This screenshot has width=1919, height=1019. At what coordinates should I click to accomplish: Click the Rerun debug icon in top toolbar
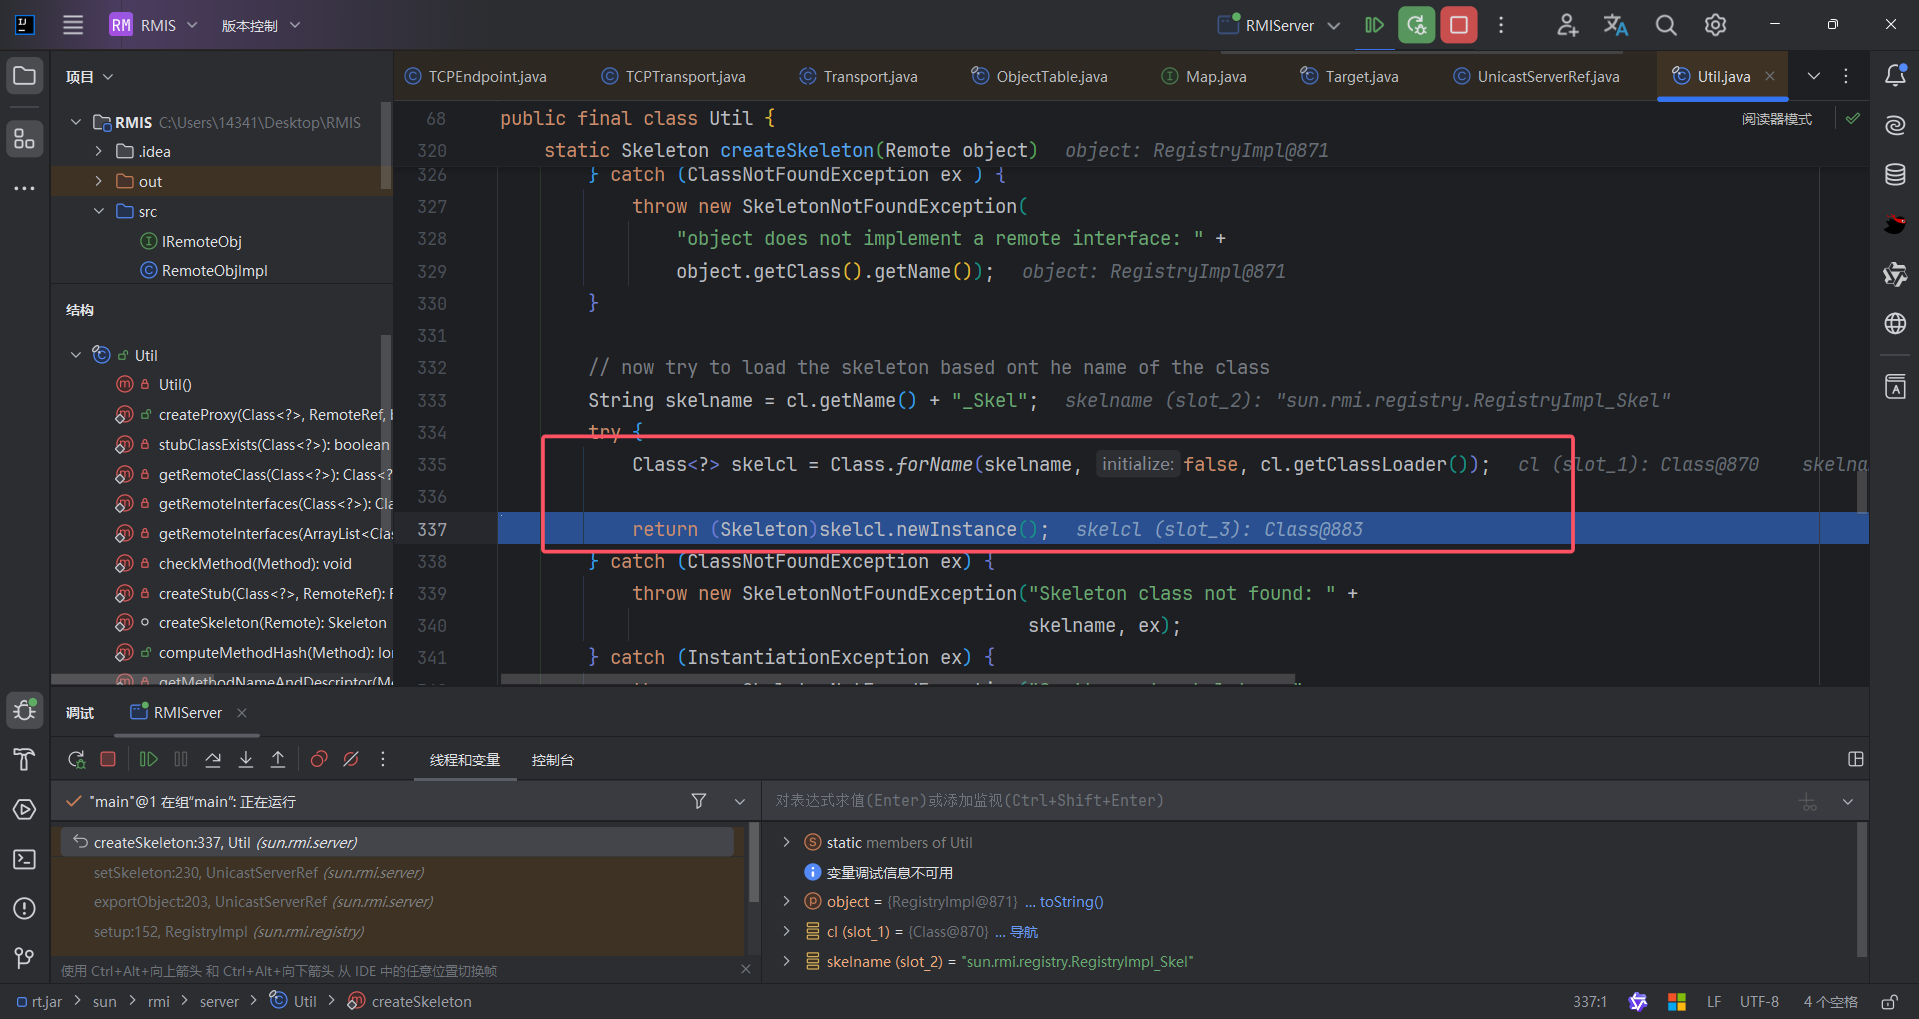point(1417,25)
